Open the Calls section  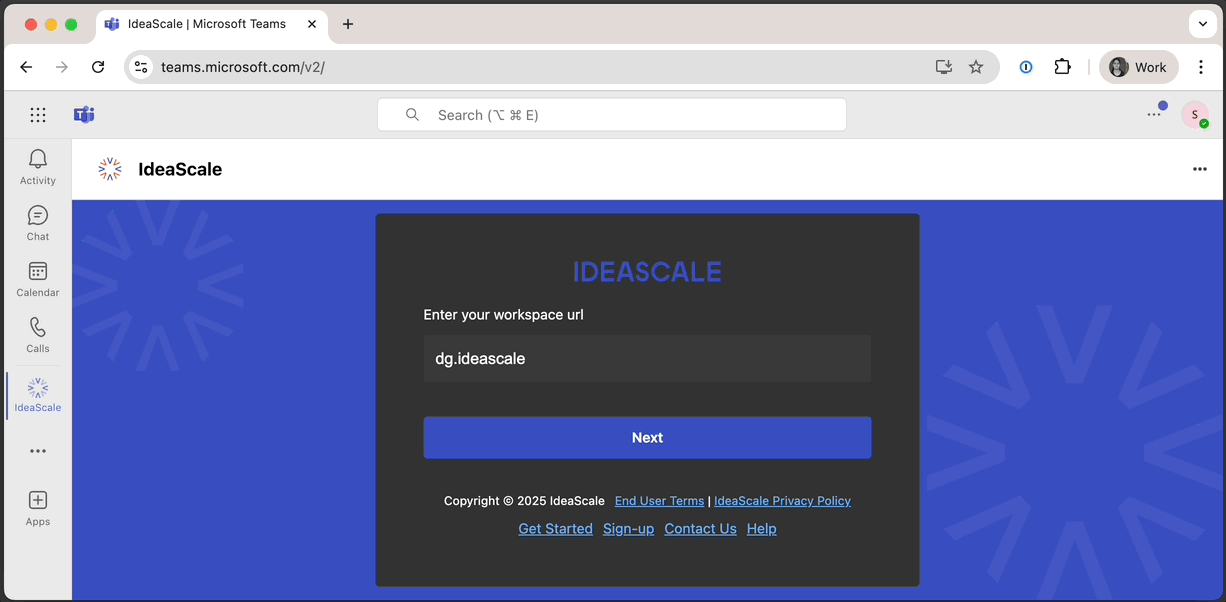coord(37,333)
